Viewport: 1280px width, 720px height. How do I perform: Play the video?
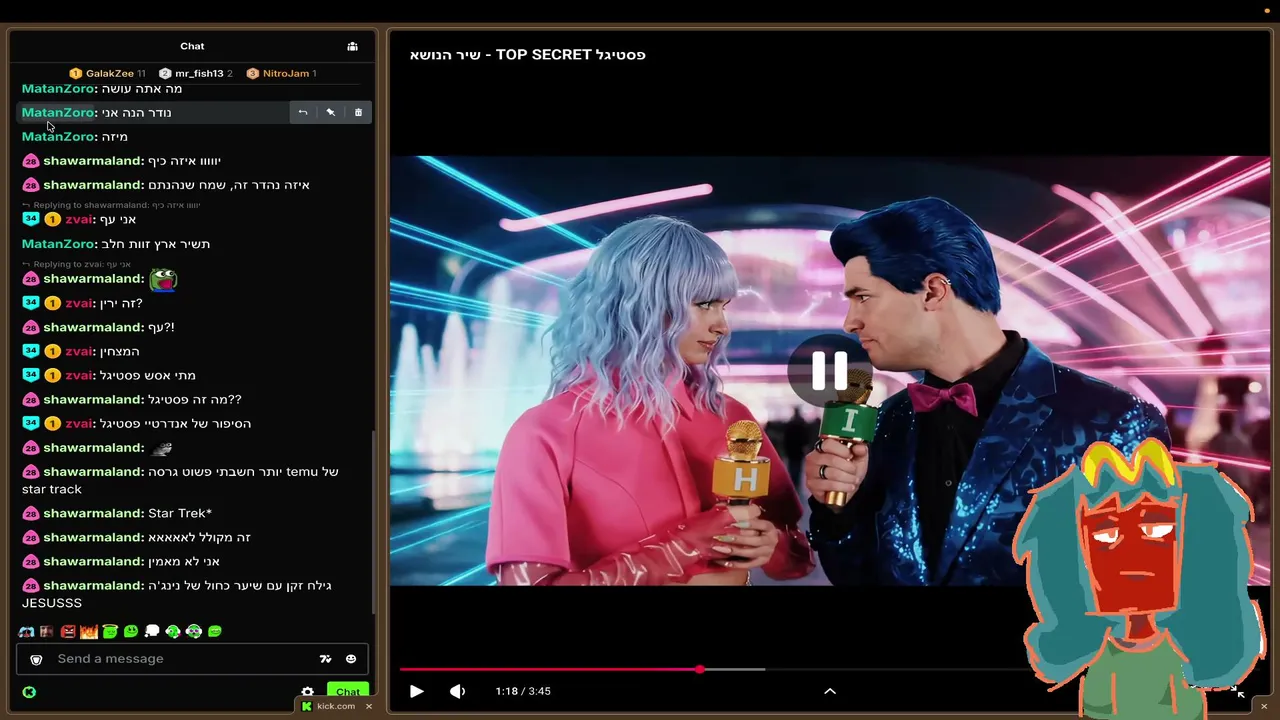point(416,691)
